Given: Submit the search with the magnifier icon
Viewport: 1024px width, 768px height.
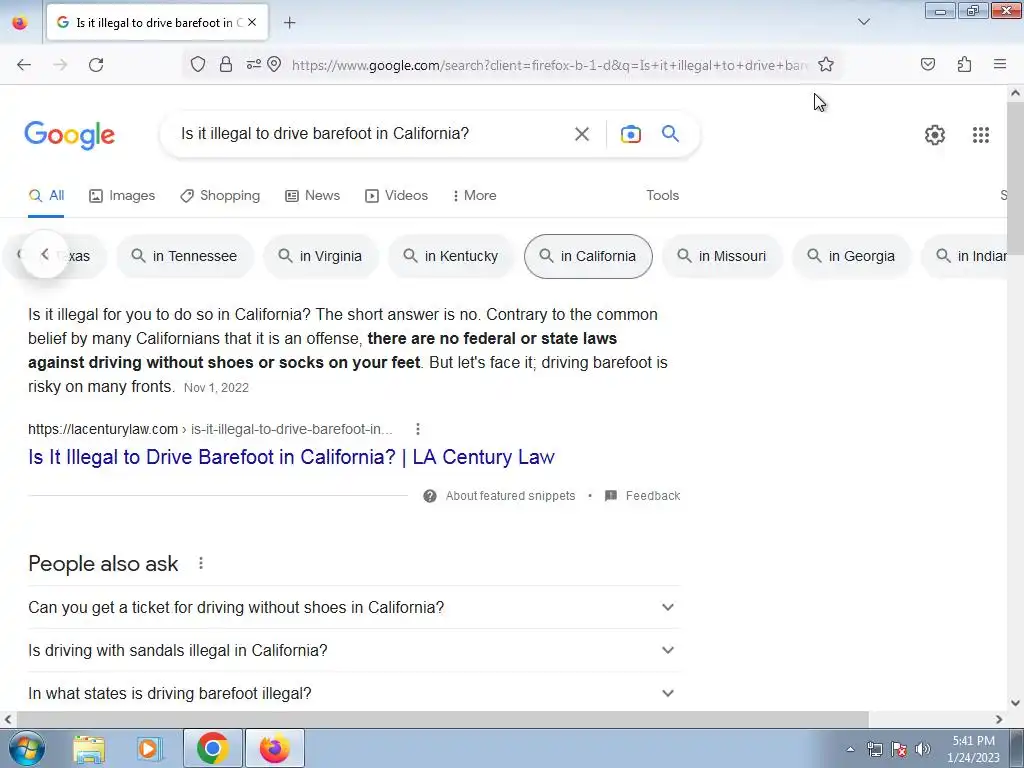Looking at the screenshot, I should pos(670,134).
